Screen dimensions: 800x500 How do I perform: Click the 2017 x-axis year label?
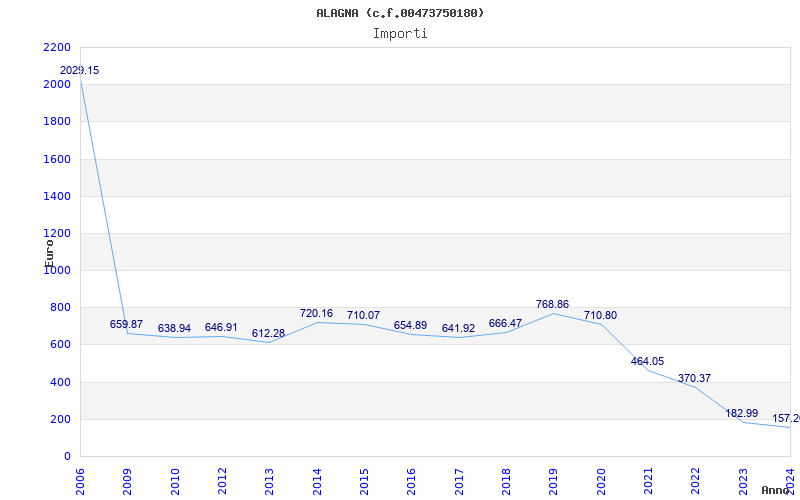(x=459, y=482)
